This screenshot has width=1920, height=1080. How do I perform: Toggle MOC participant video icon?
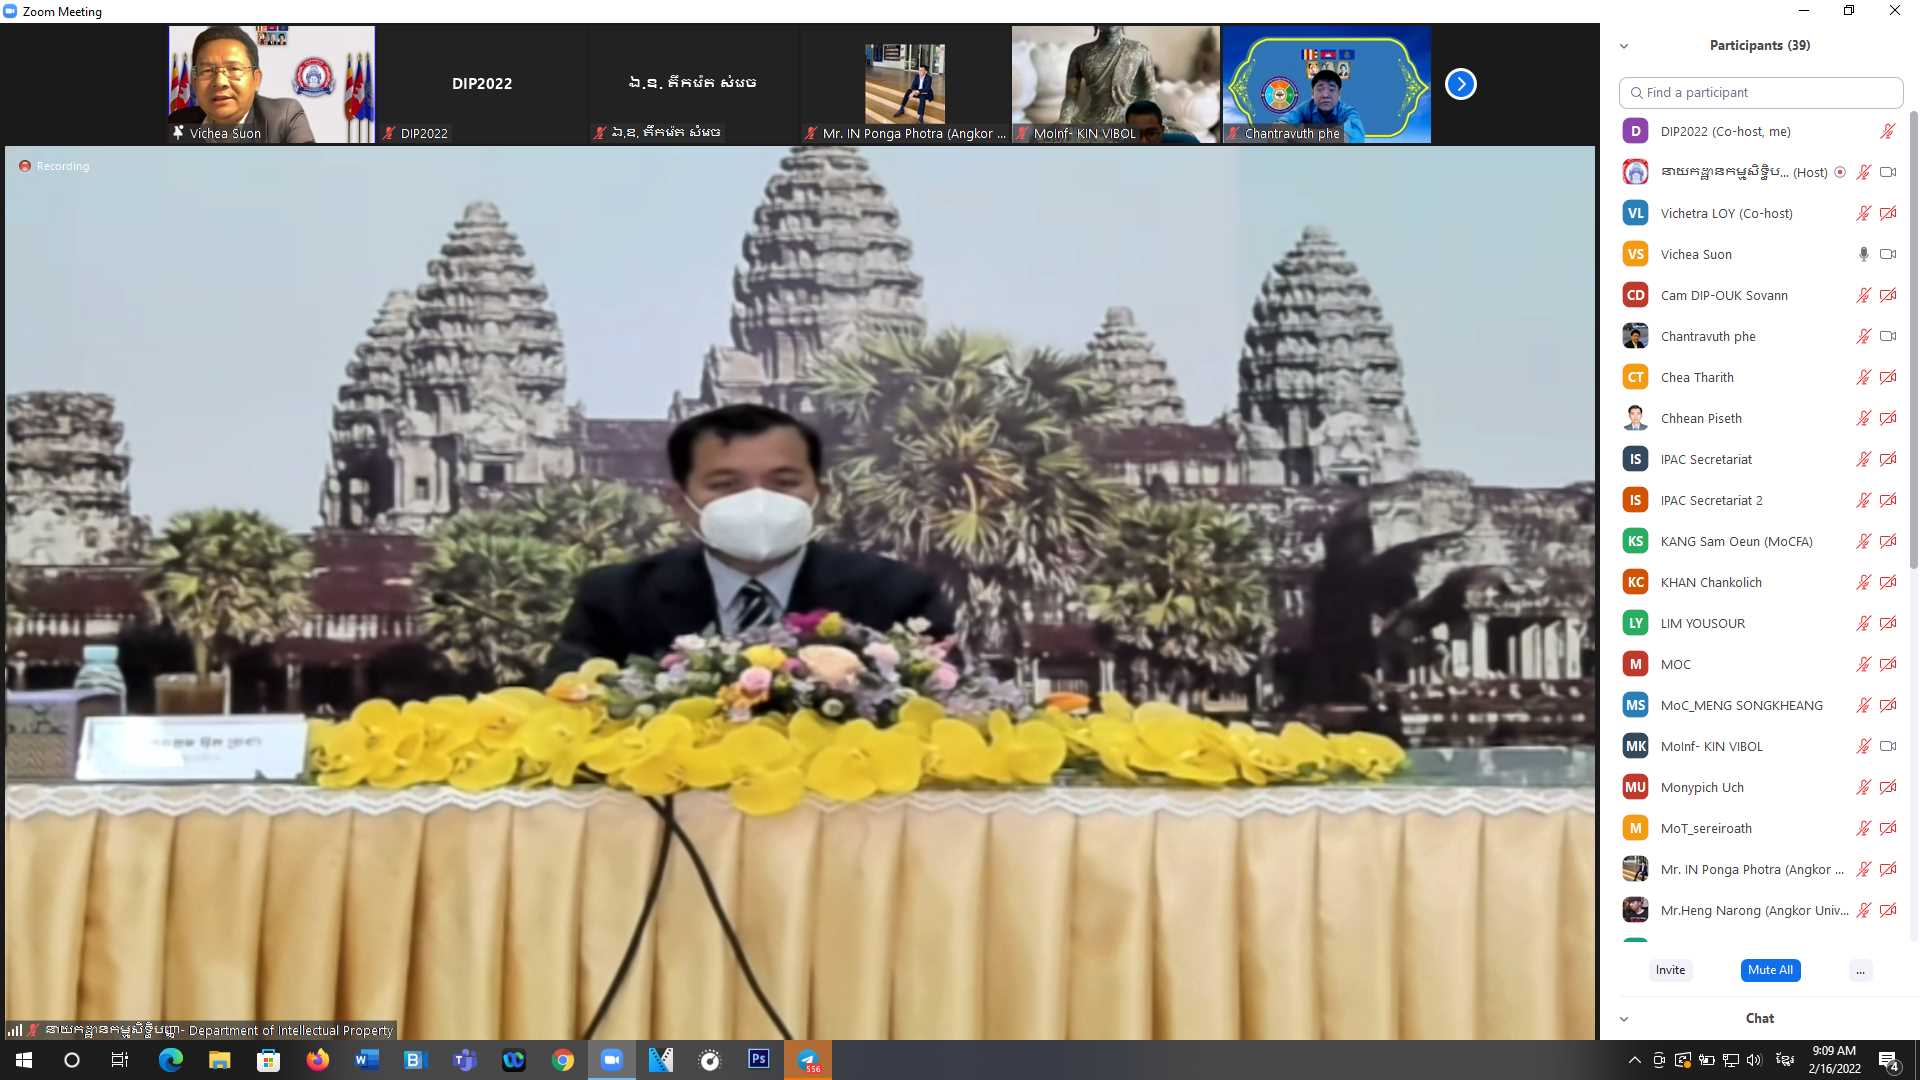click(x=1888, y=664)
